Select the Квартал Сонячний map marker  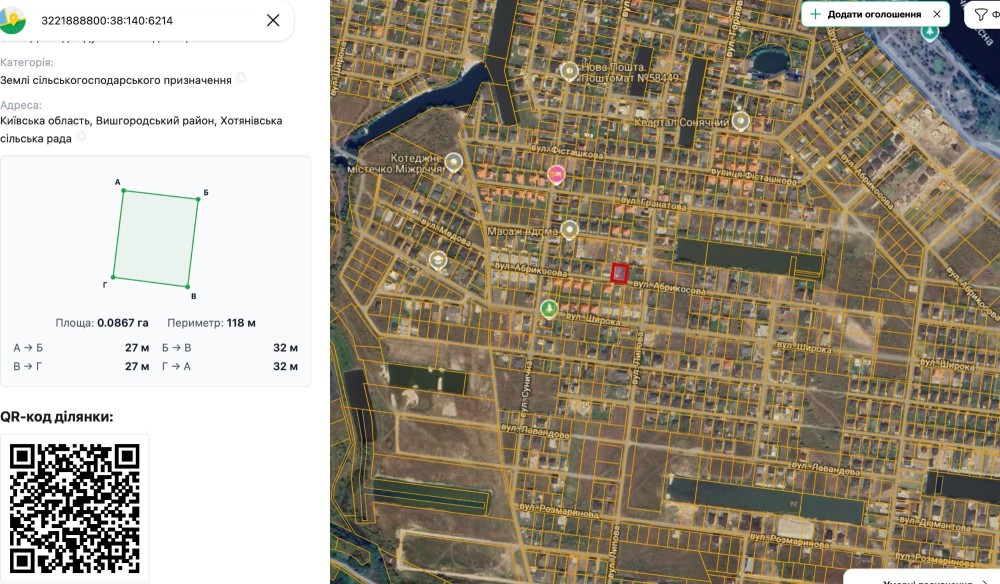coord(740,120)
